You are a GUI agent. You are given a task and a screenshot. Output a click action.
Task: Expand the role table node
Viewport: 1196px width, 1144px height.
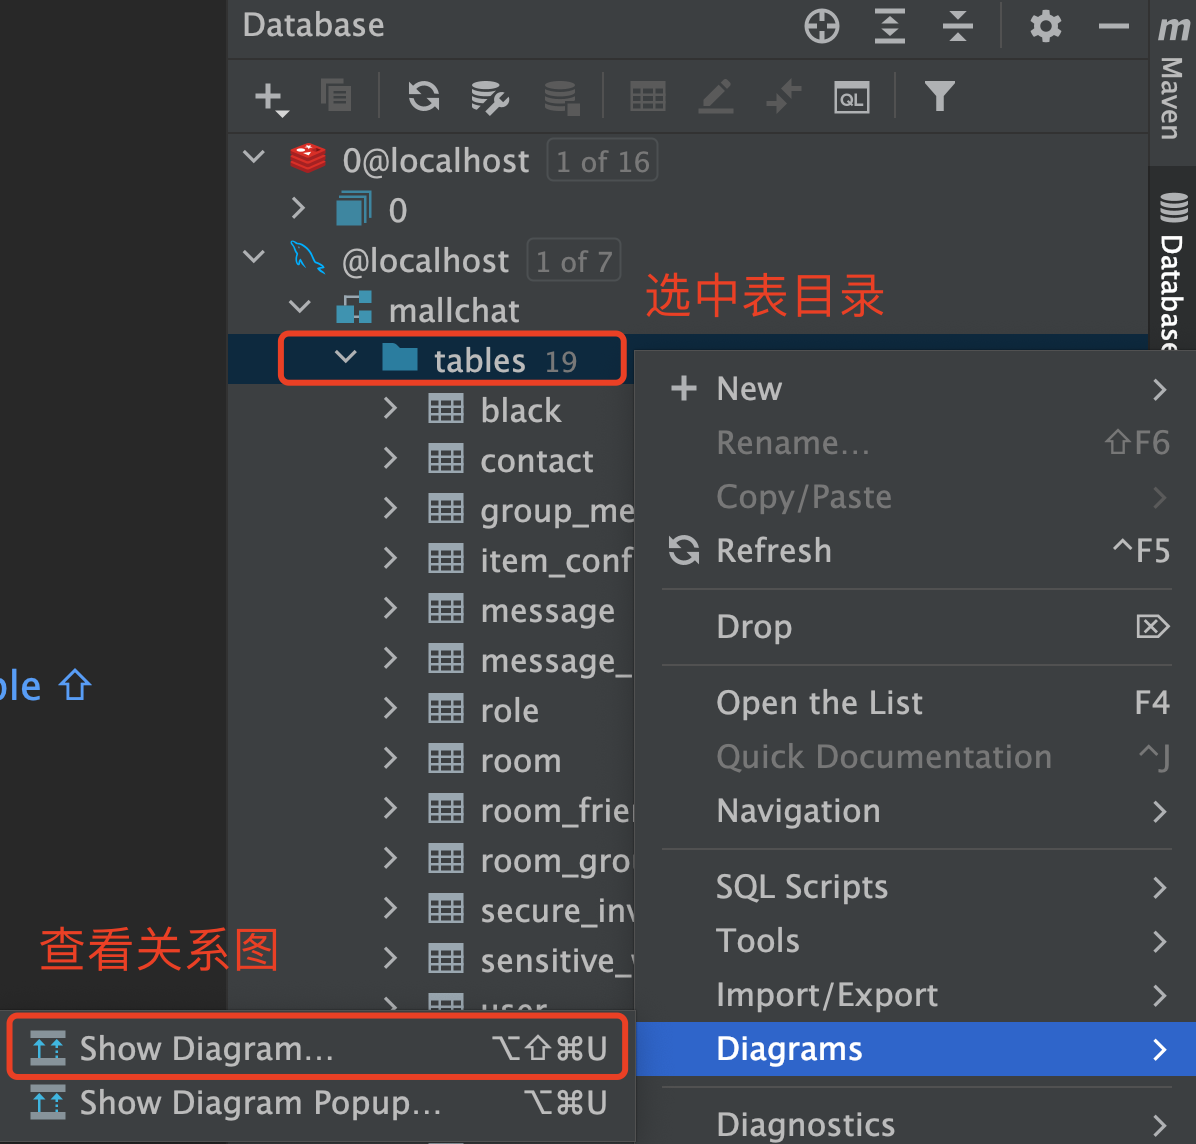390,708
